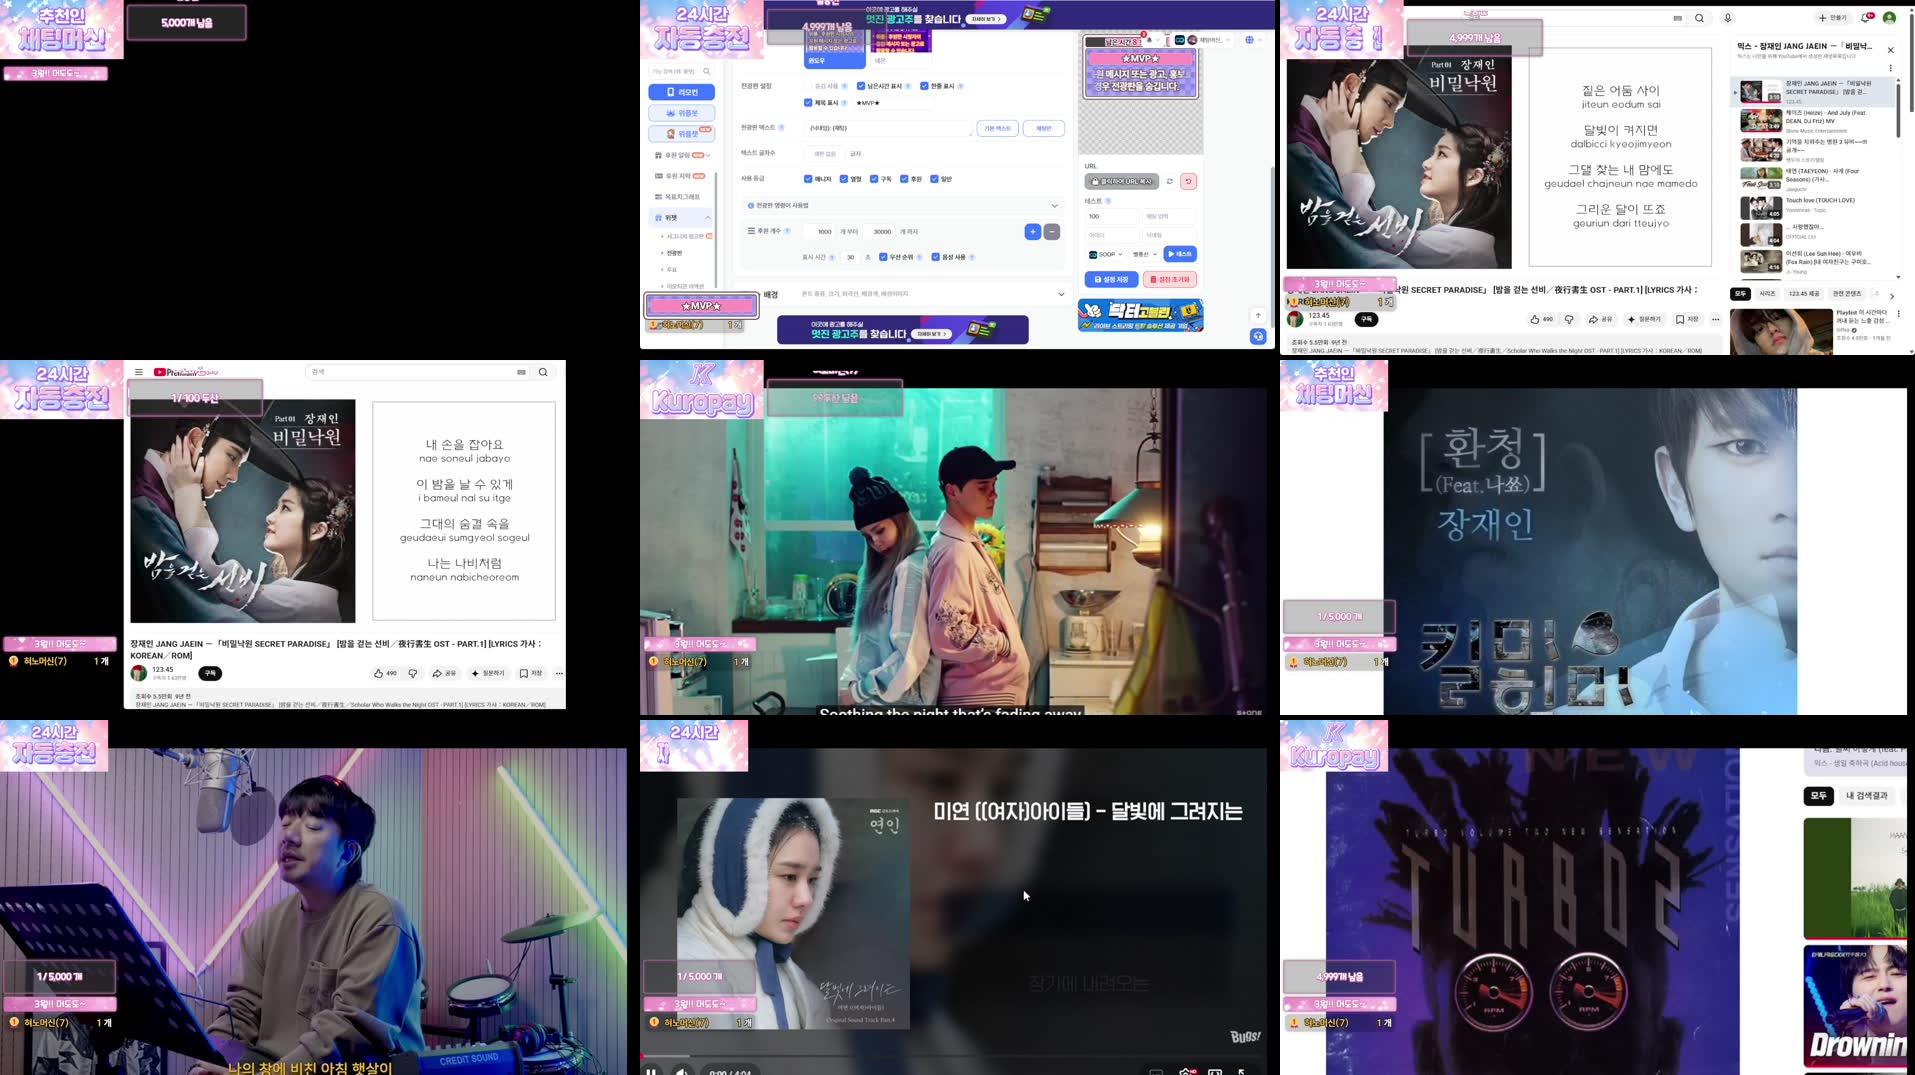The height and width of the screenshot is (1075, 1915).
Task: Uncheck the 제목 표시 checkbox
Action: 808,103
